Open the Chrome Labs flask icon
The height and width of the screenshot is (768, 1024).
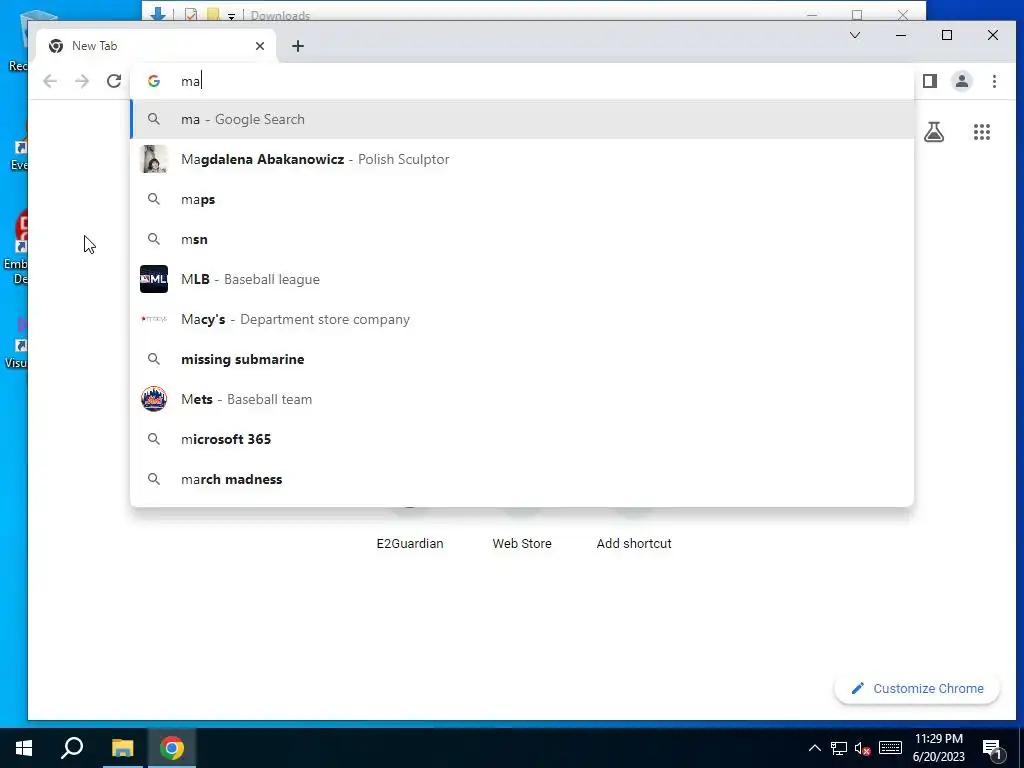(x=934, y=132)
